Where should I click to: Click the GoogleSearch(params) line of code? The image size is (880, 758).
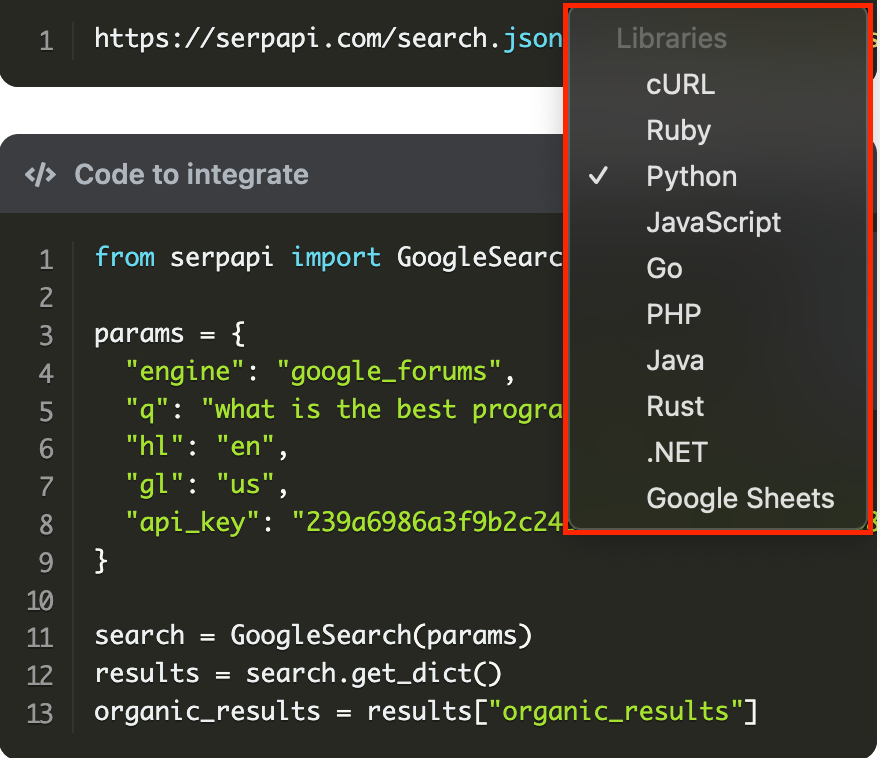pyautogui.click(x=313, y=636)
